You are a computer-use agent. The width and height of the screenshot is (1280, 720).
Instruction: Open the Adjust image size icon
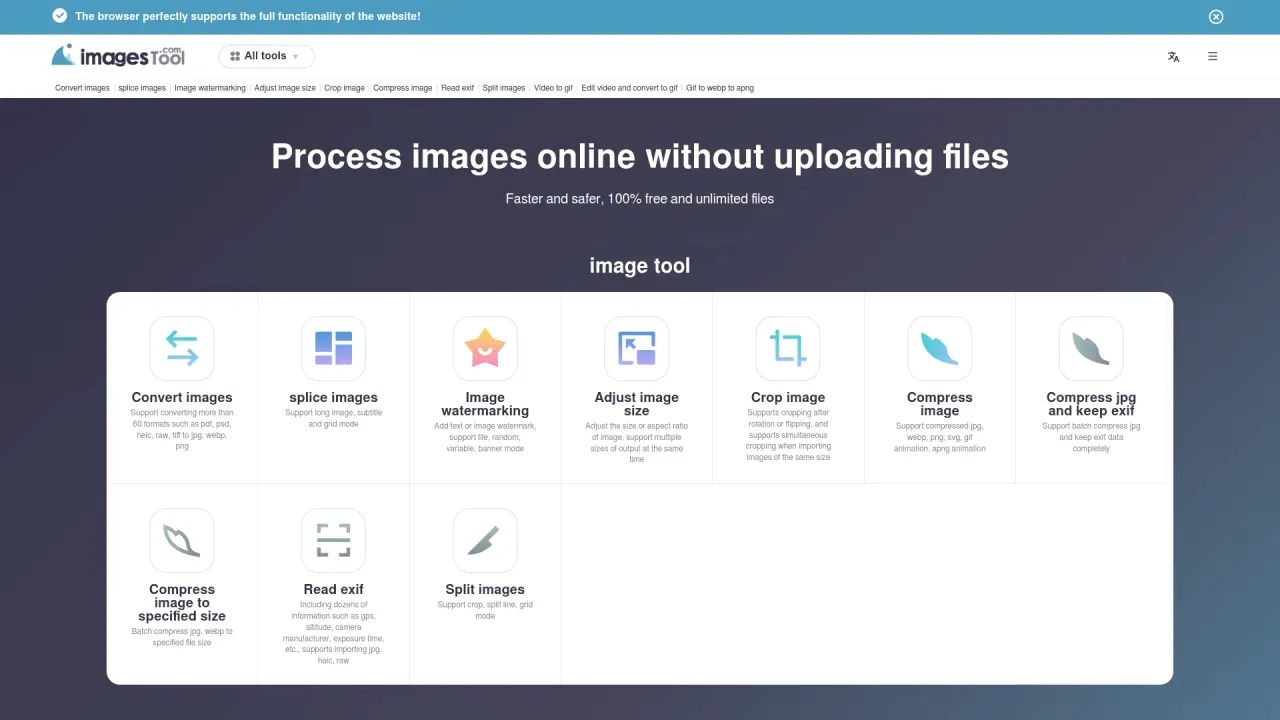(x=637, y=348)
